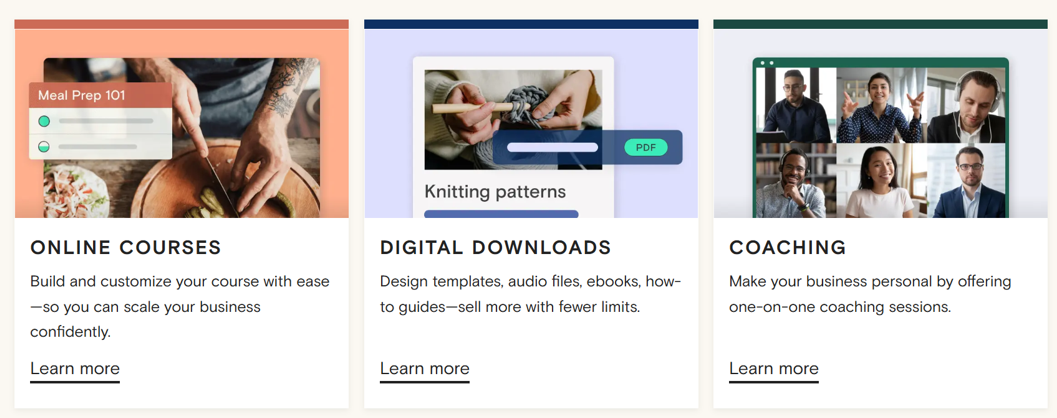This screenshot has width=1057, height=418.
Task: Click the blue bar below Knitting patterns
Action: point(501,213)
